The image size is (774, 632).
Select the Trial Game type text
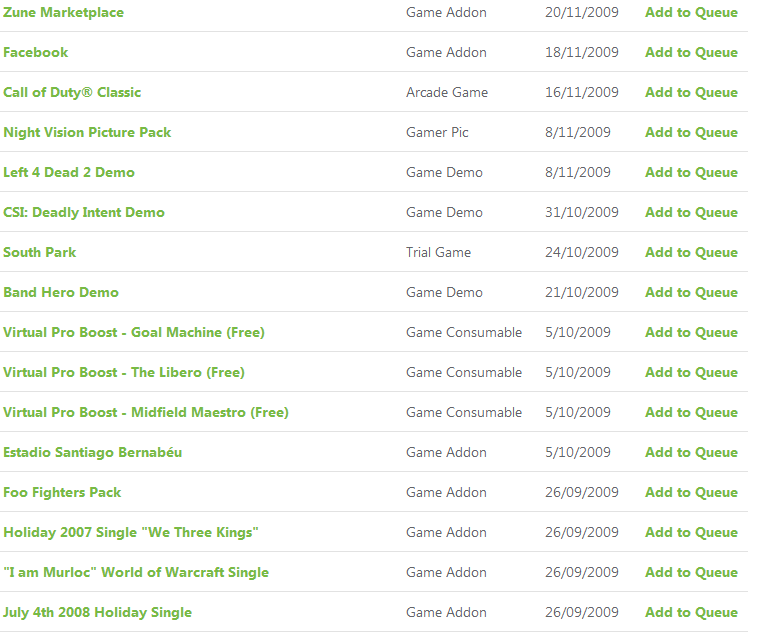438,252
